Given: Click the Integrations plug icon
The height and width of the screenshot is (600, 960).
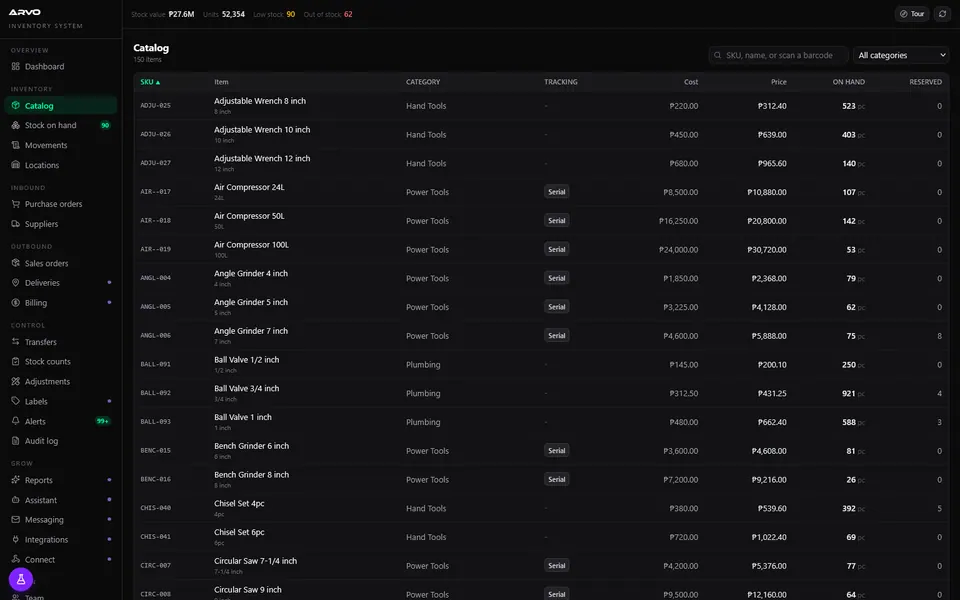Looking at the screenshot, I should [16, 539].
